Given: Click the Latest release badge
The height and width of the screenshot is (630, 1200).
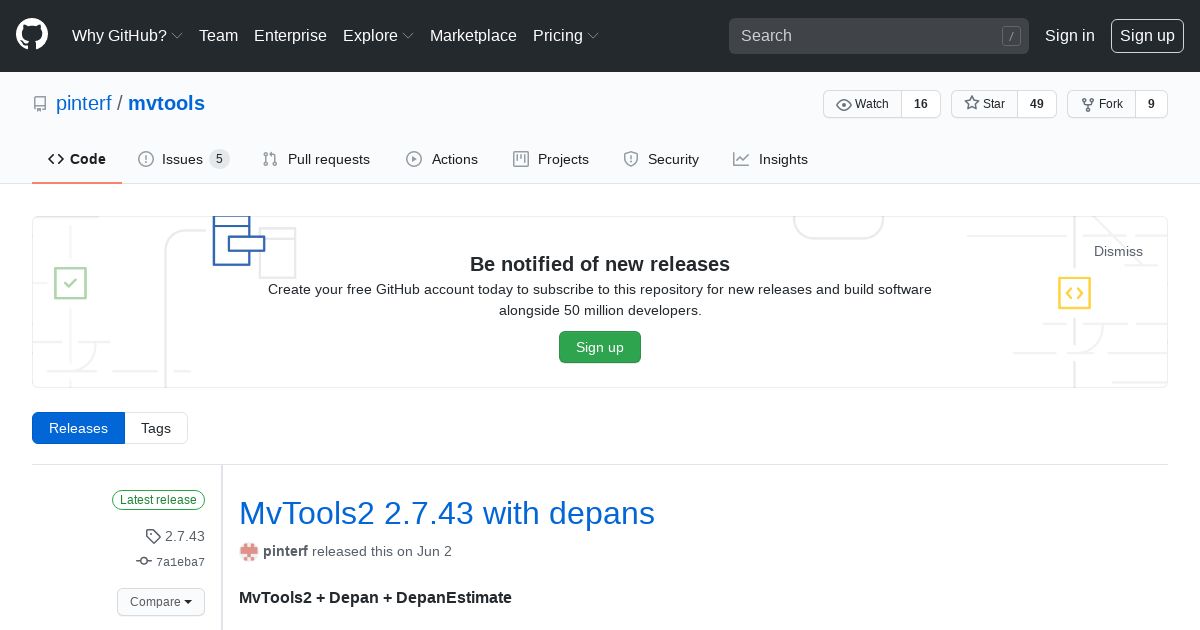Looking at the screenshot, I should click(158, 500).
